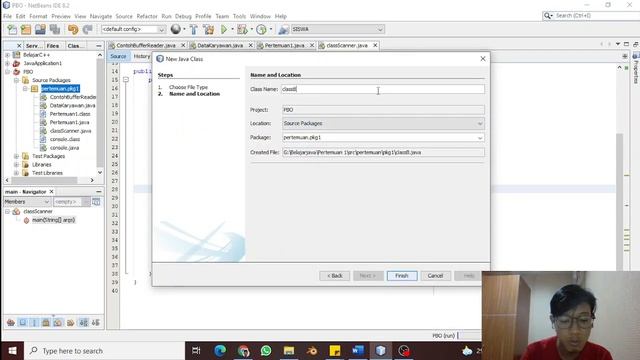The image size is (640, 360).
Task: Open Blender from taskbar
Action: pyautogui.click(x=312, y=351)
